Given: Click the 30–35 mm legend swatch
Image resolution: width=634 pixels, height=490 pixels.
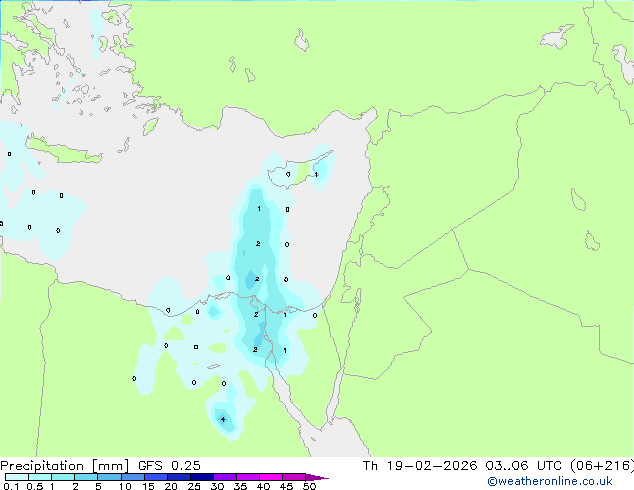Looking at the screenshot, I should click(x=225, y=477).
